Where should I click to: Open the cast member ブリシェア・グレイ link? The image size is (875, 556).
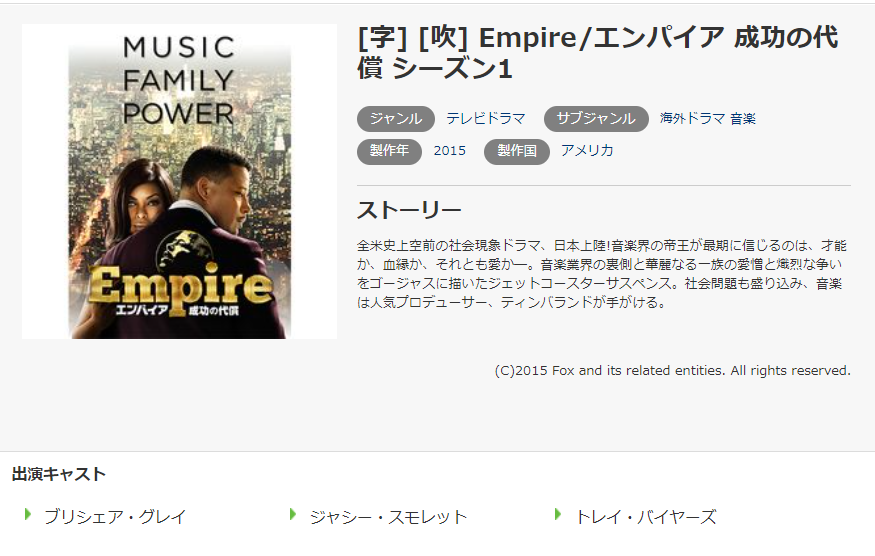(x=115, y=516)
